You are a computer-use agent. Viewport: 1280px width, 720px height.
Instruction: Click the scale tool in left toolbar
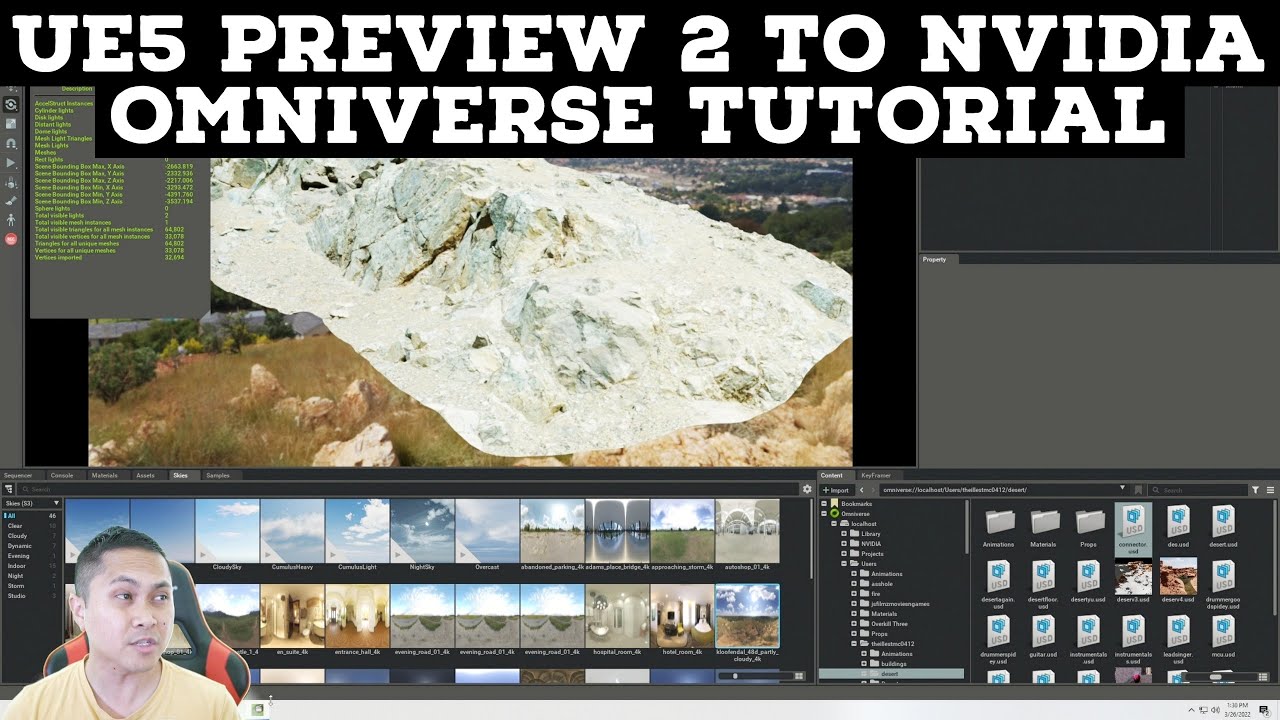click(x=11, y=123)
